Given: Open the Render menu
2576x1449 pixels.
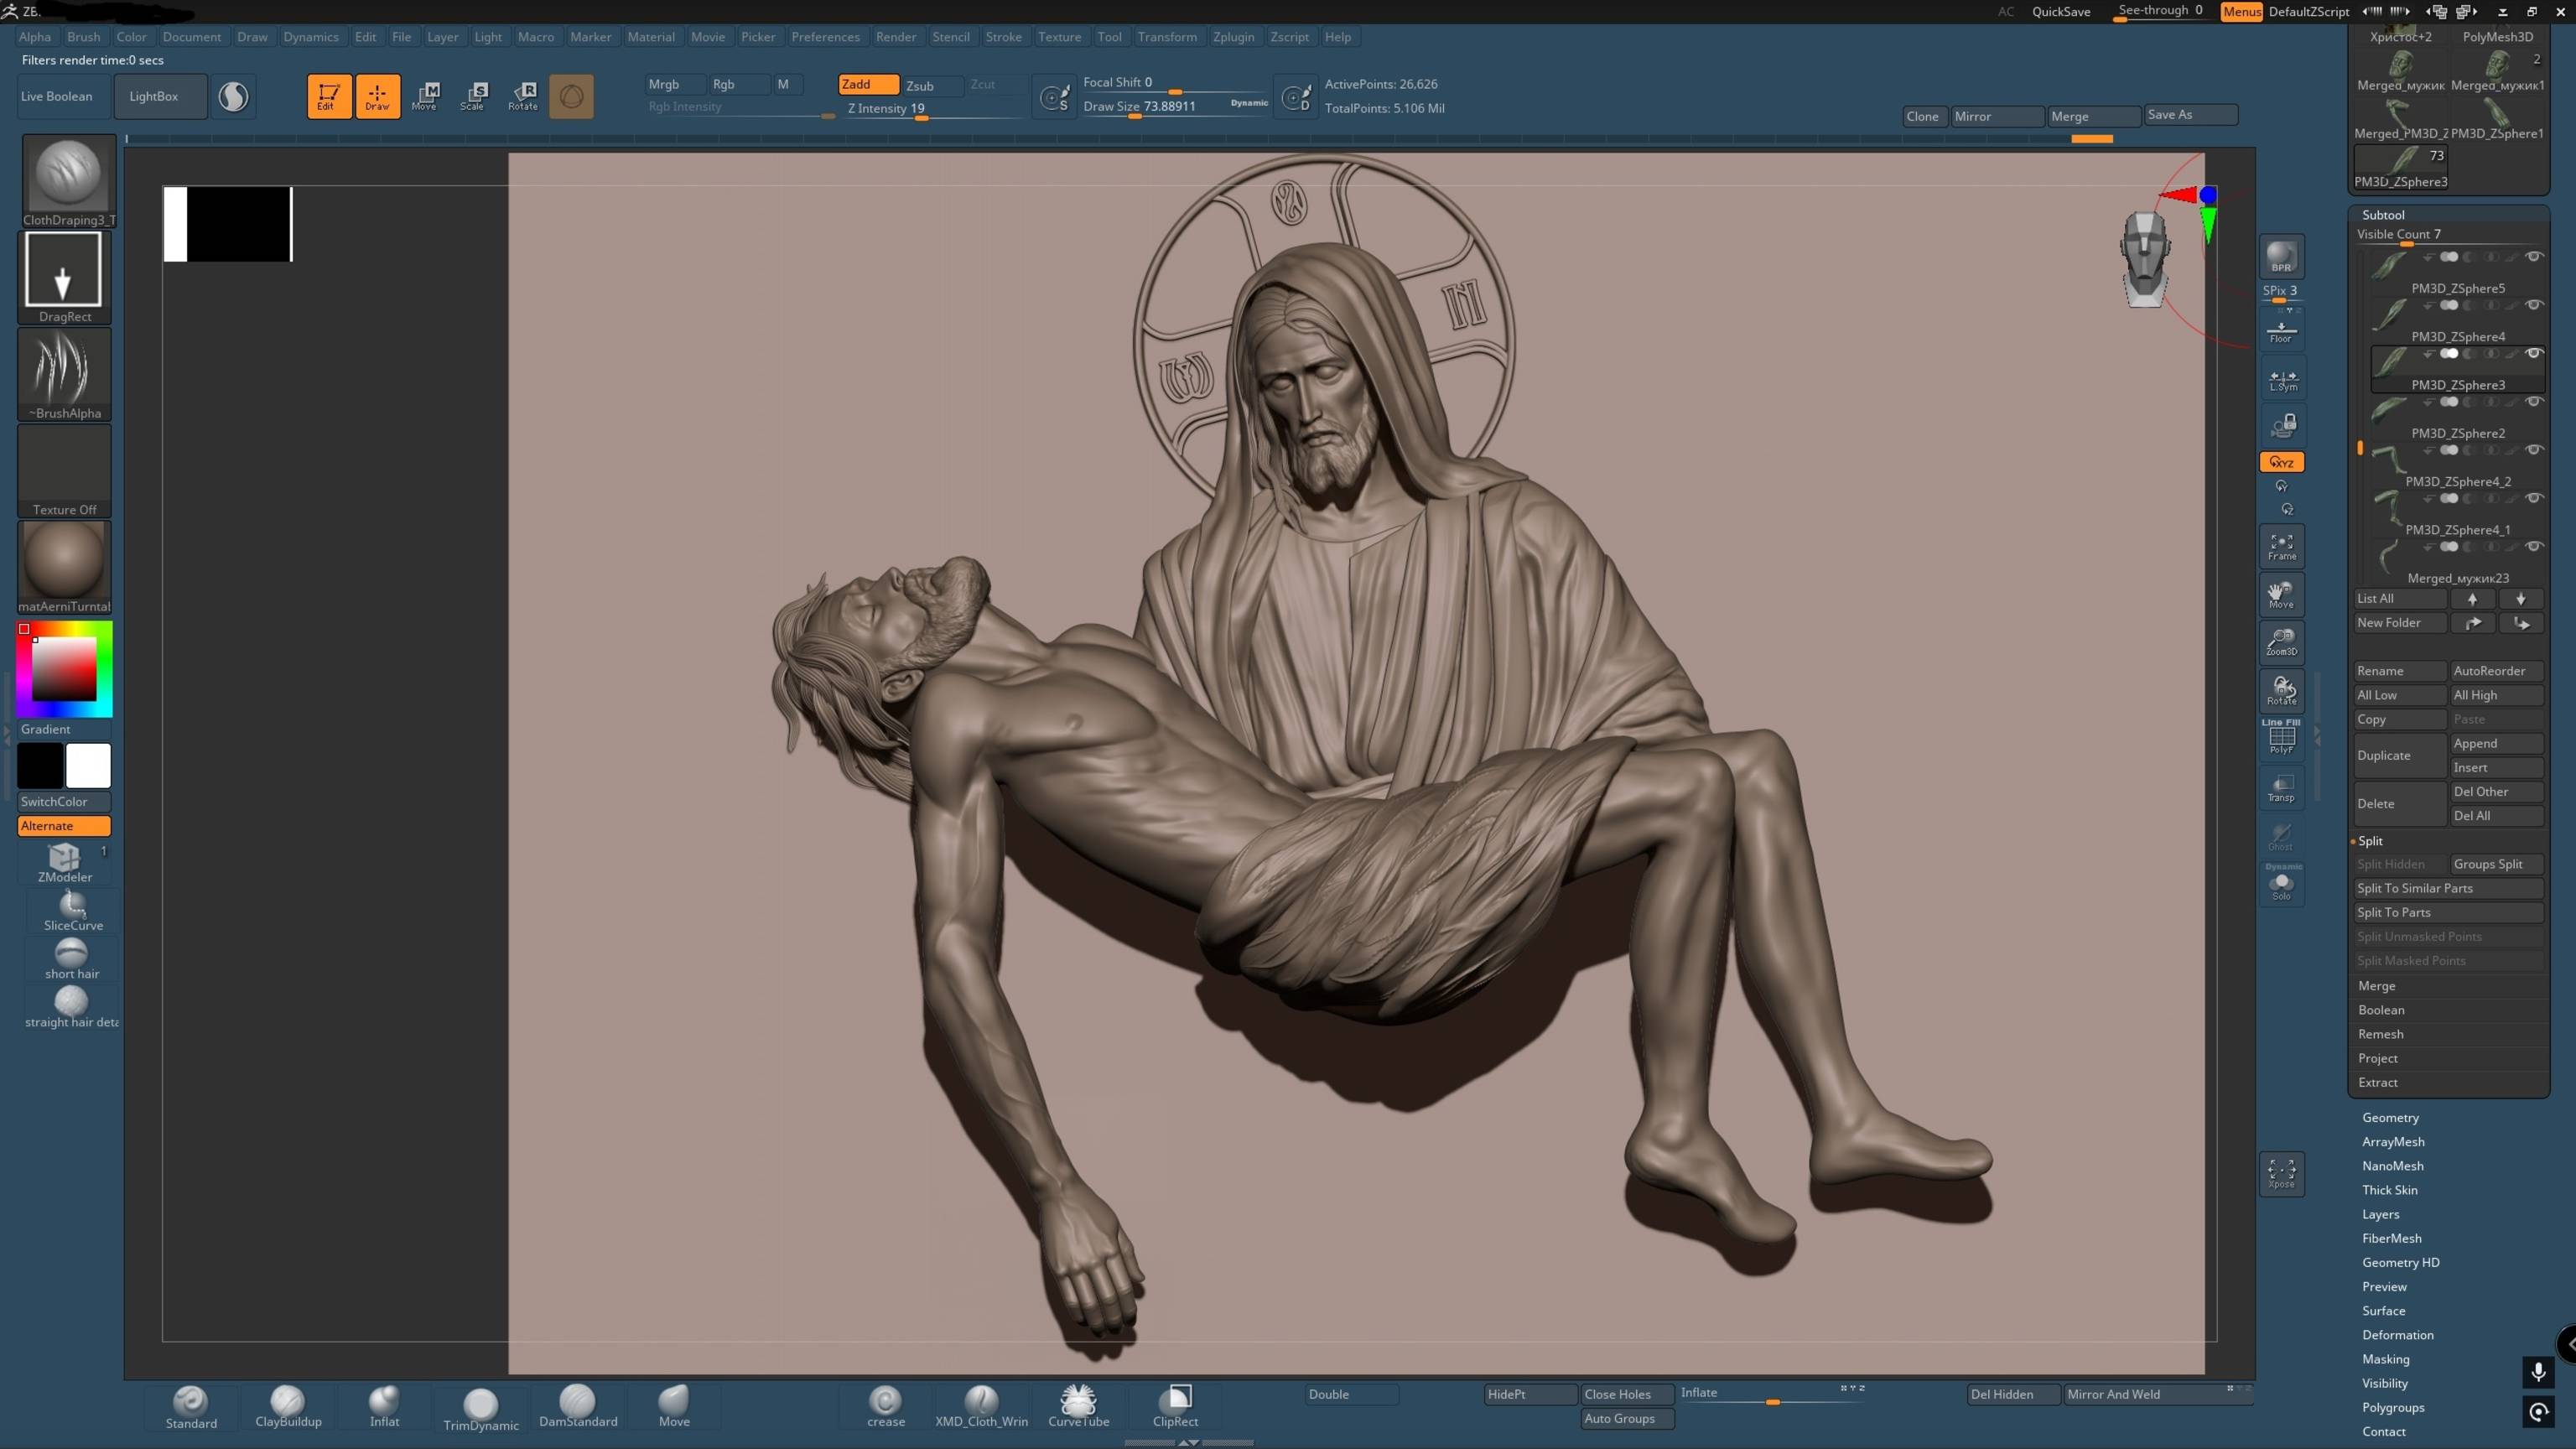Looking at the screenshot, I should (x=895, y=37).
